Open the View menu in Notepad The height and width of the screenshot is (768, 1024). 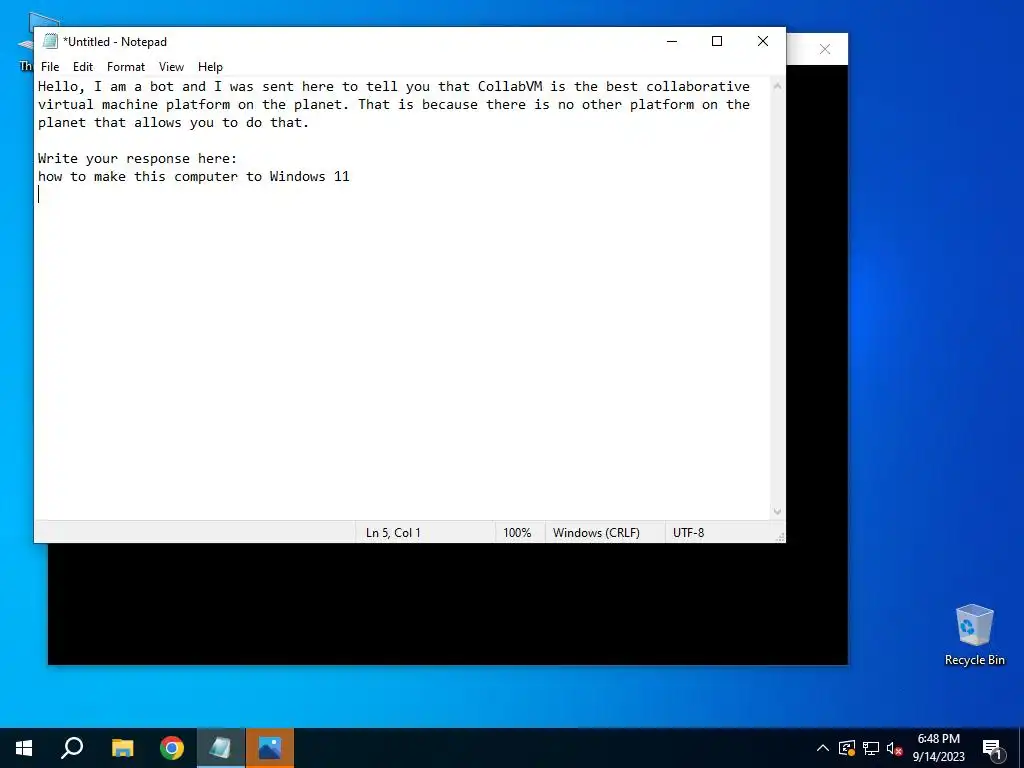click(171, 67)
